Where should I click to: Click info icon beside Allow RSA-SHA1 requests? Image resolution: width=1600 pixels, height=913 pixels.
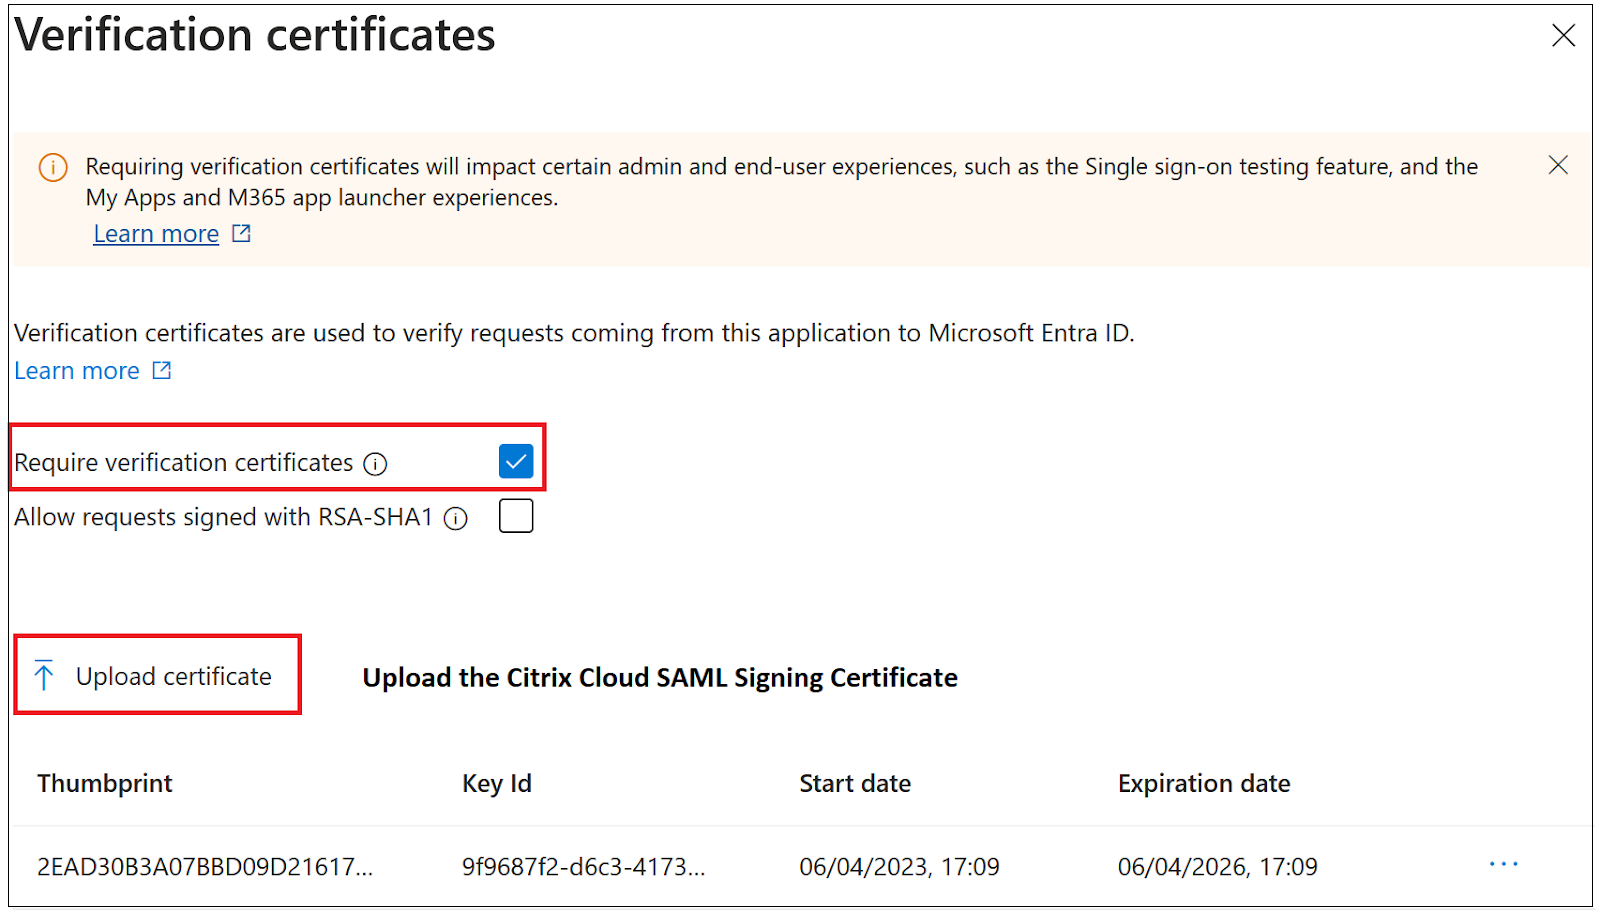[x=456, y=518]
